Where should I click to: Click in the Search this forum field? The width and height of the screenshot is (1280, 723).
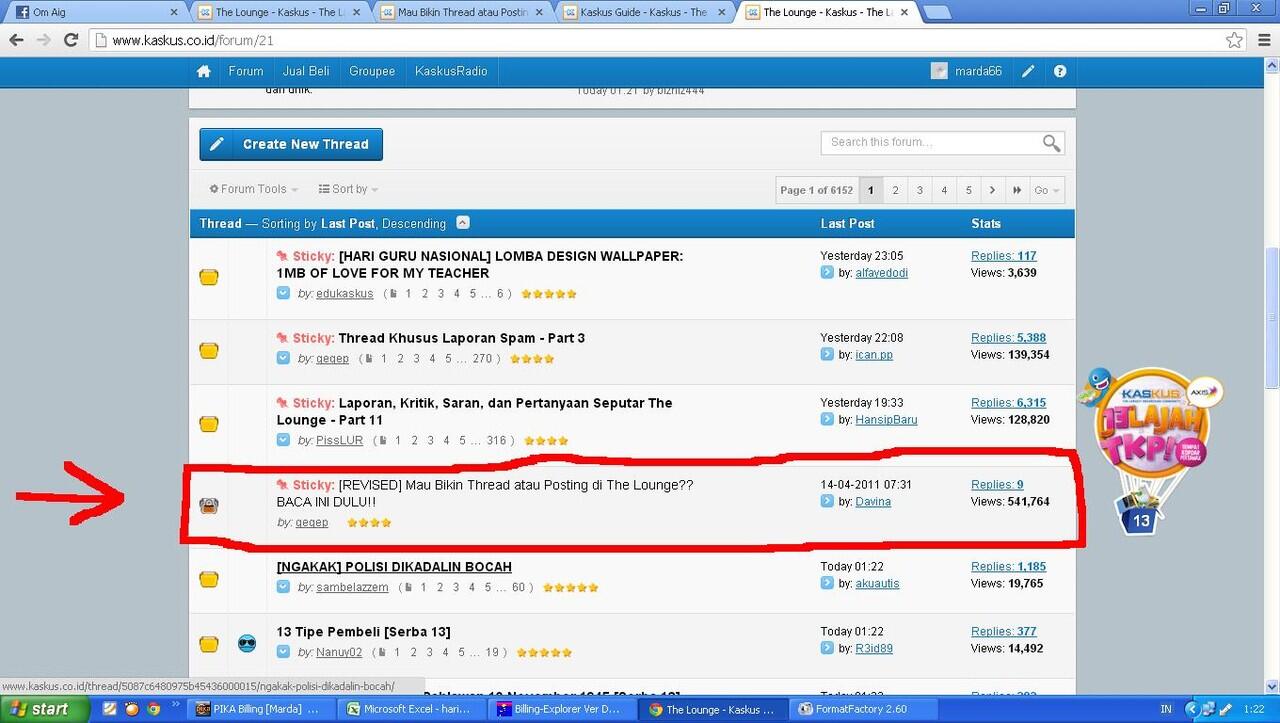tap(932, 143)
